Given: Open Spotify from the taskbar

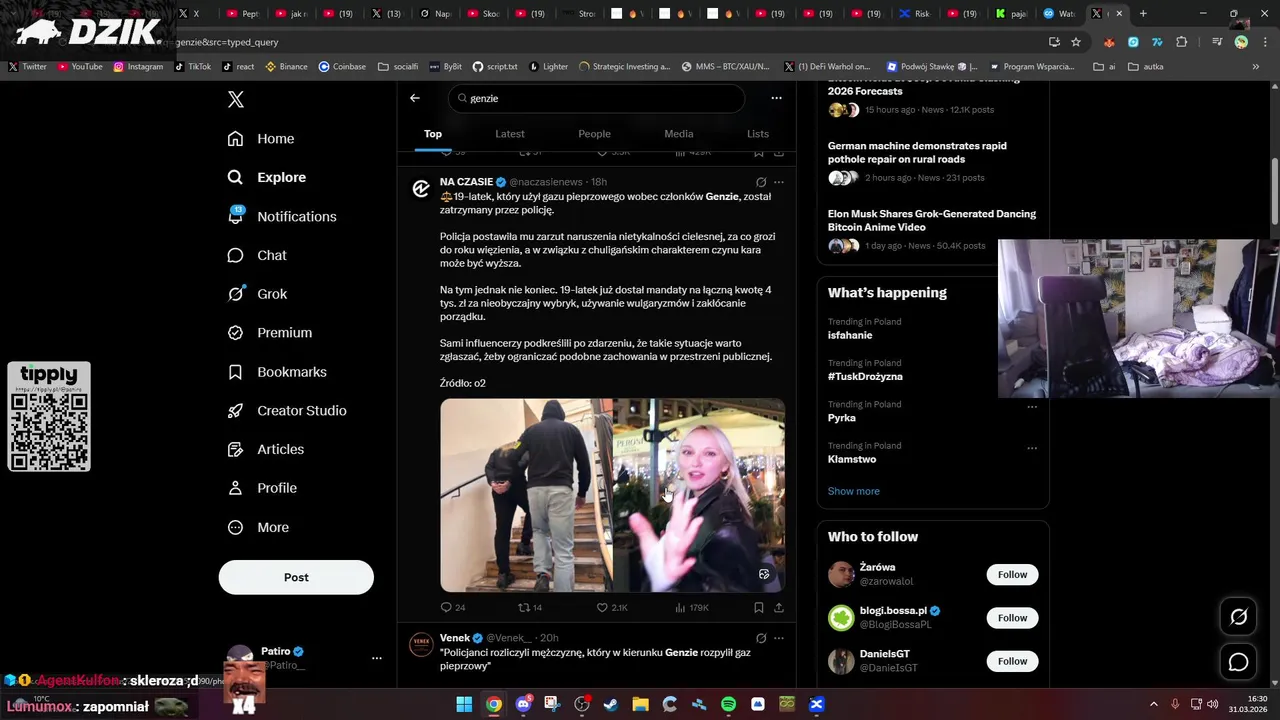Looking at the screenshot, I should [x=729, y=704].
